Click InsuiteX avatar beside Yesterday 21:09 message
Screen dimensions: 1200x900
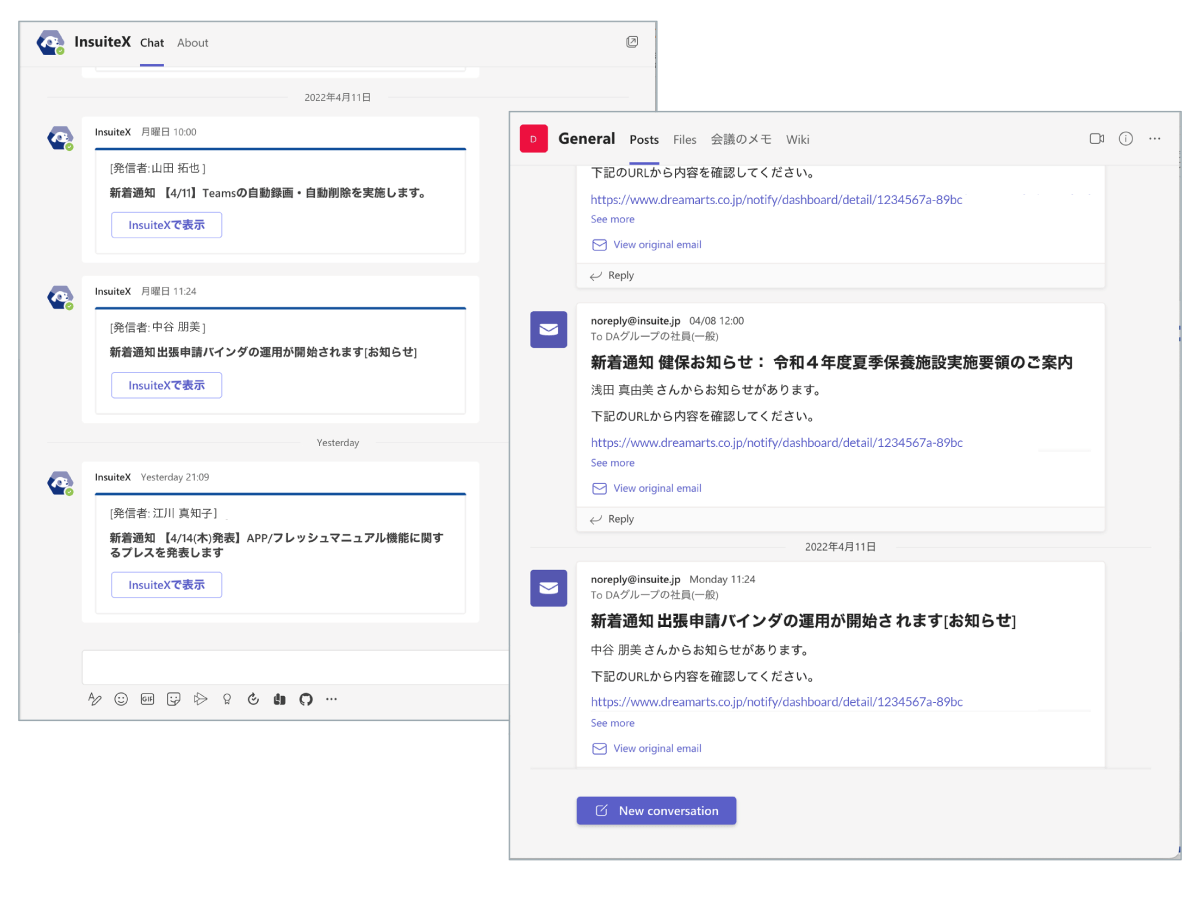coord(60,483)
